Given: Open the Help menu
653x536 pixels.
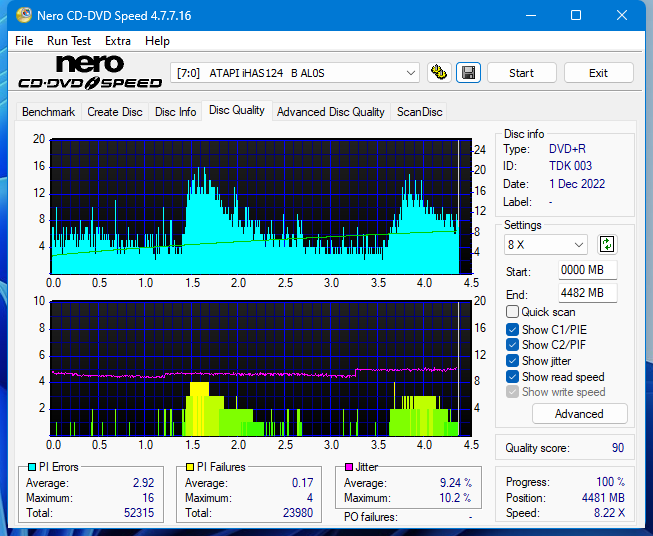Looking at the screenshot, I should (157, 41).
